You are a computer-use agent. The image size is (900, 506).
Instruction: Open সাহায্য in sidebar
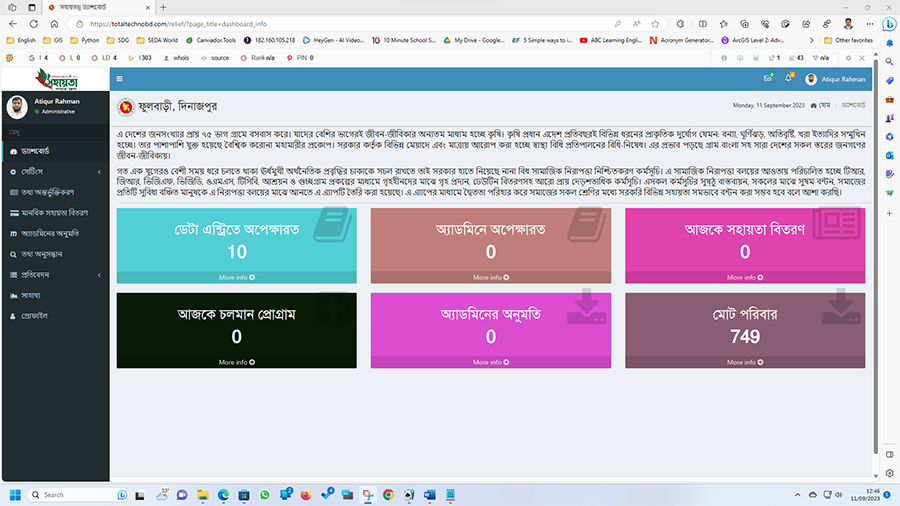click(55, 295)
